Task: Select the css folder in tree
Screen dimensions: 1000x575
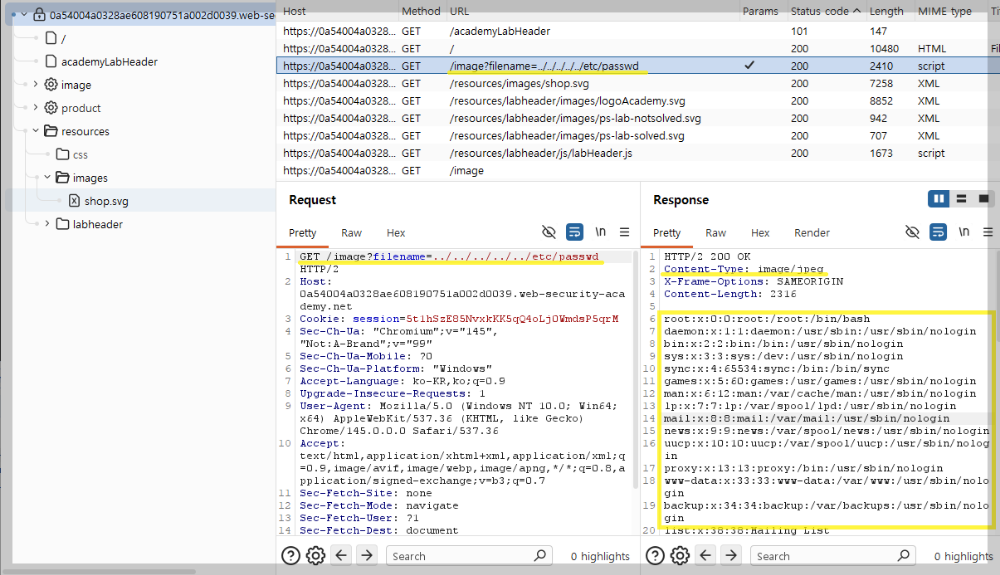Action: [80, 154]
